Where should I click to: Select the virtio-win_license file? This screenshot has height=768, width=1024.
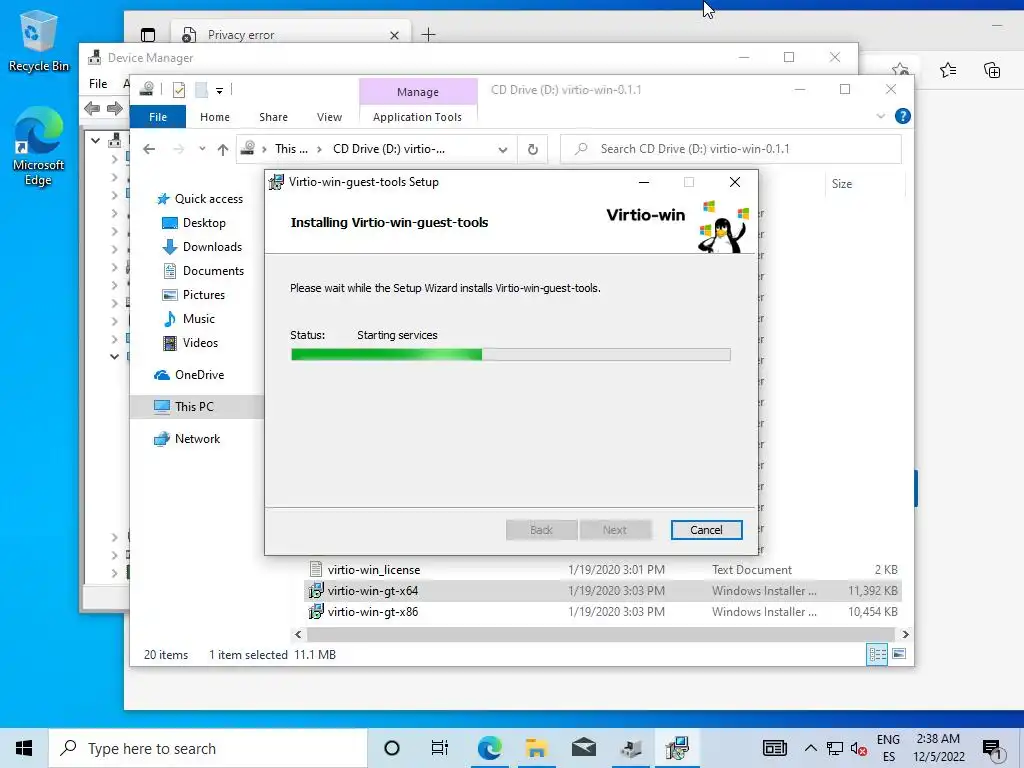pyautogui.click(x=374, y=569)
